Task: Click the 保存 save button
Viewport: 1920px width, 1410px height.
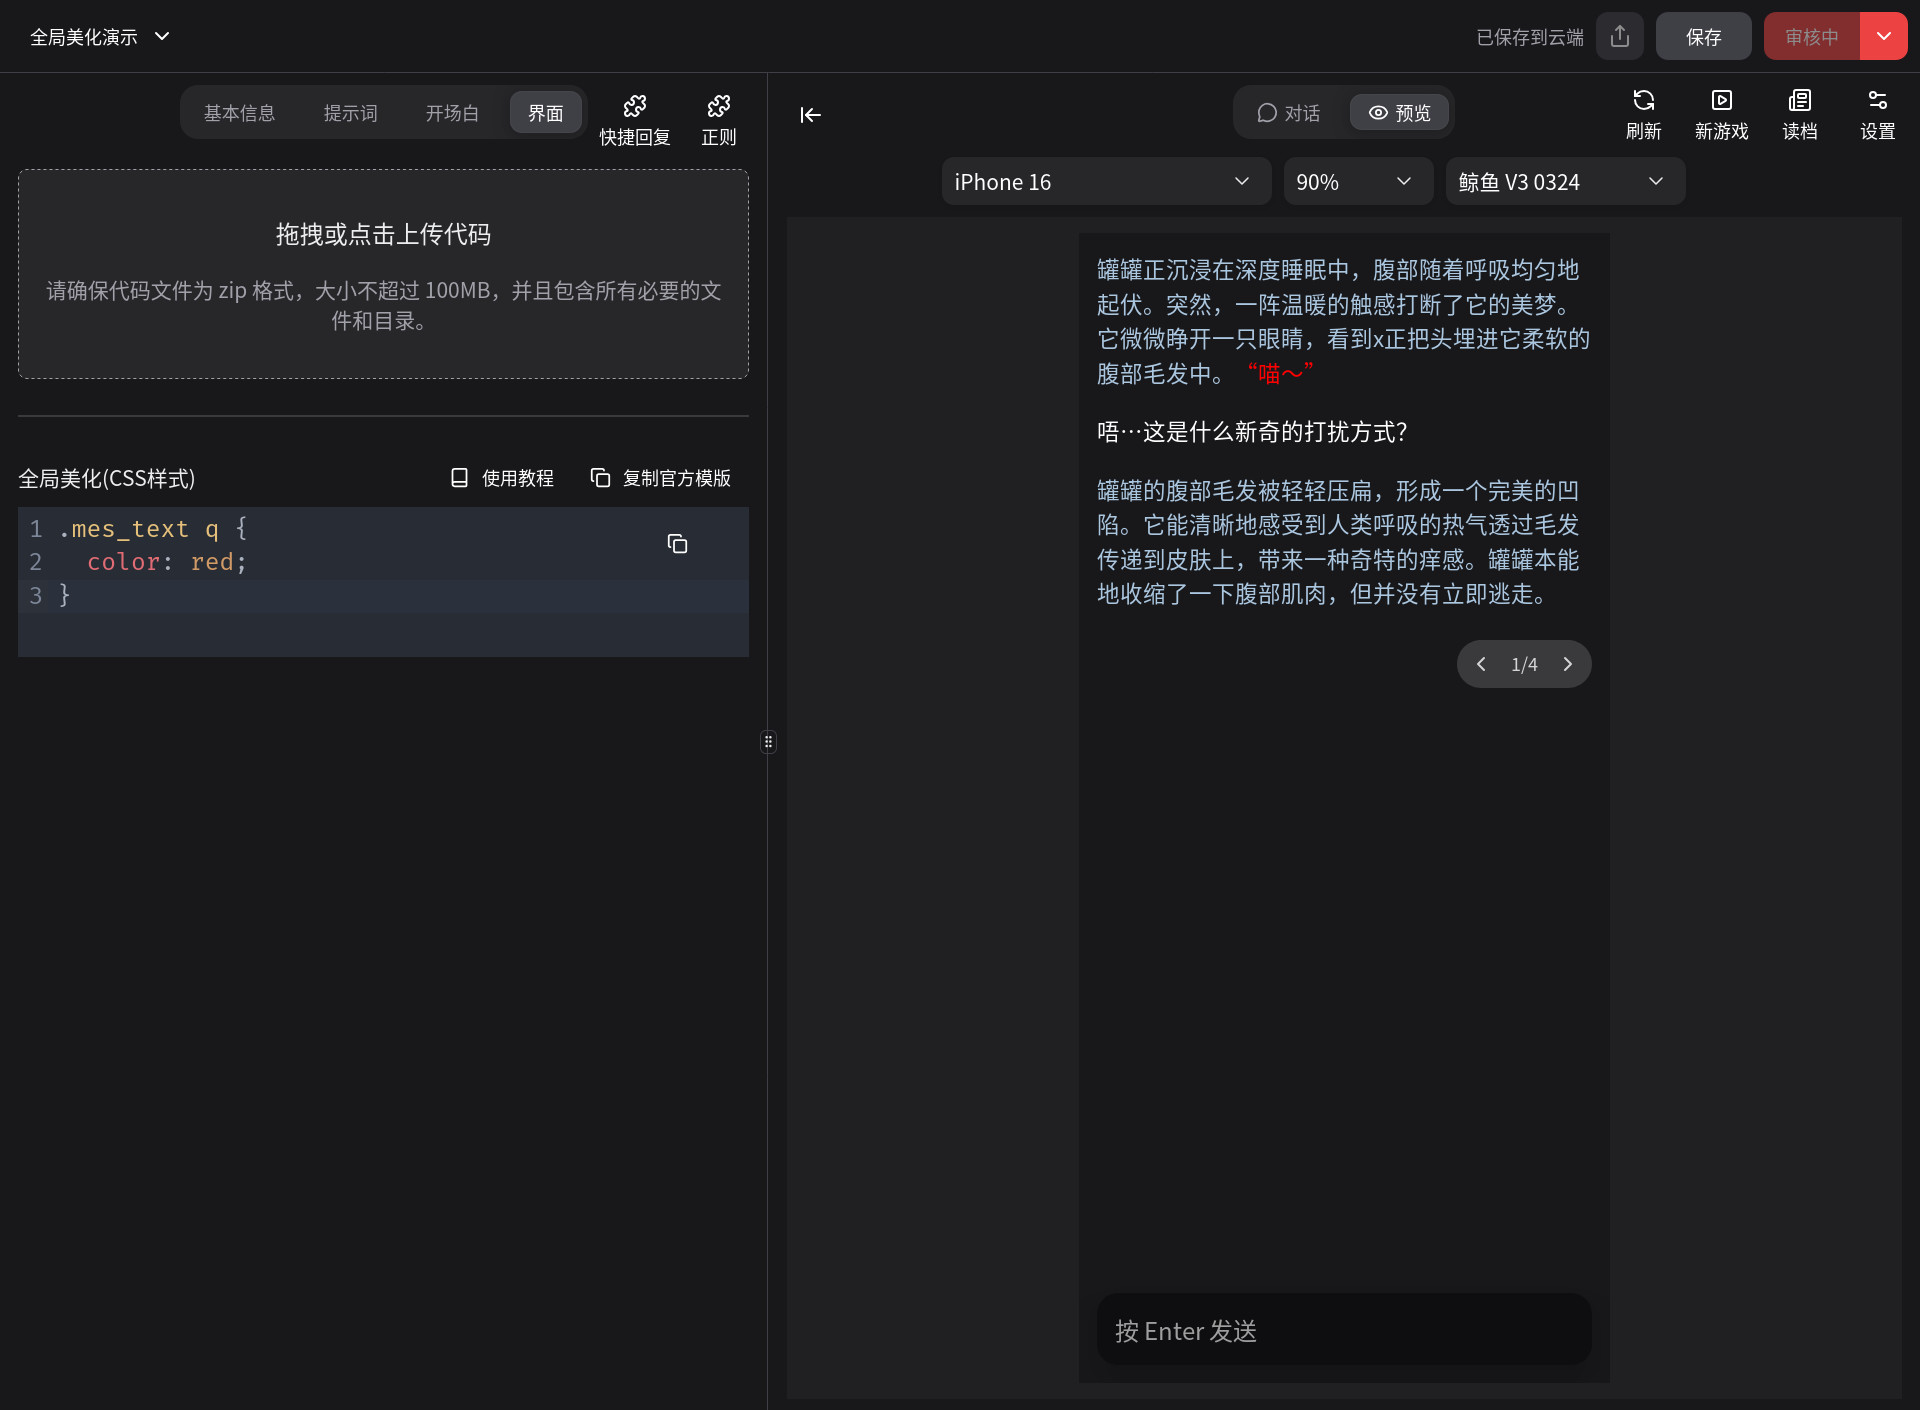Action: click(1703, 37)
